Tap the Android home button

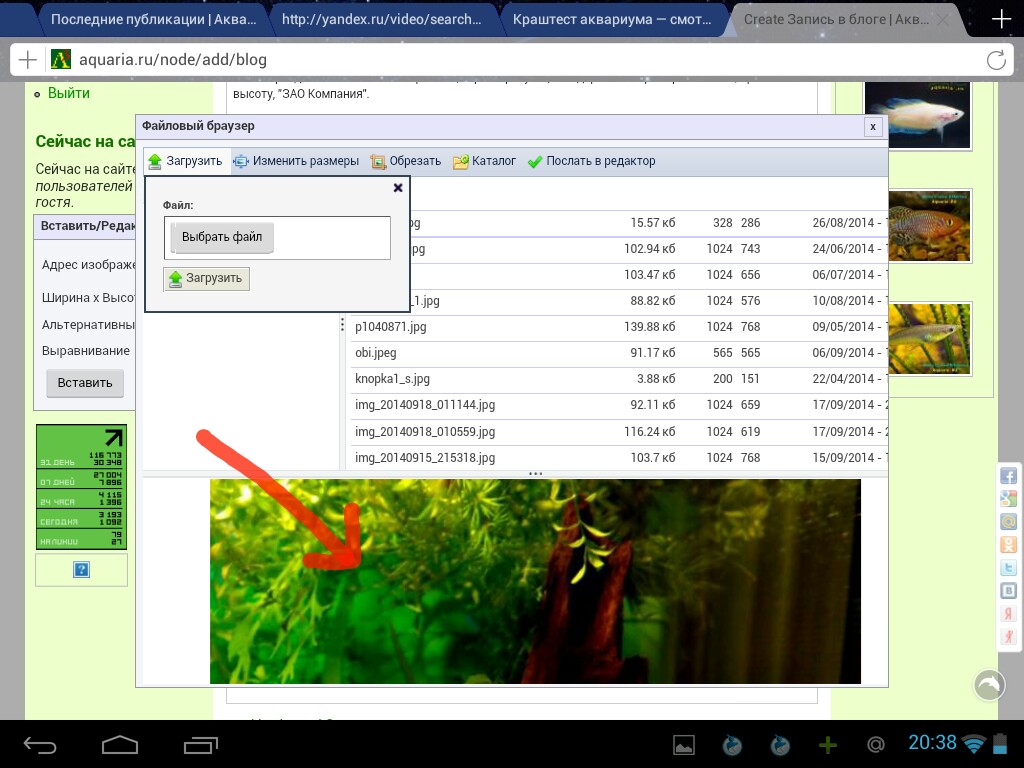tap(120, 744)
